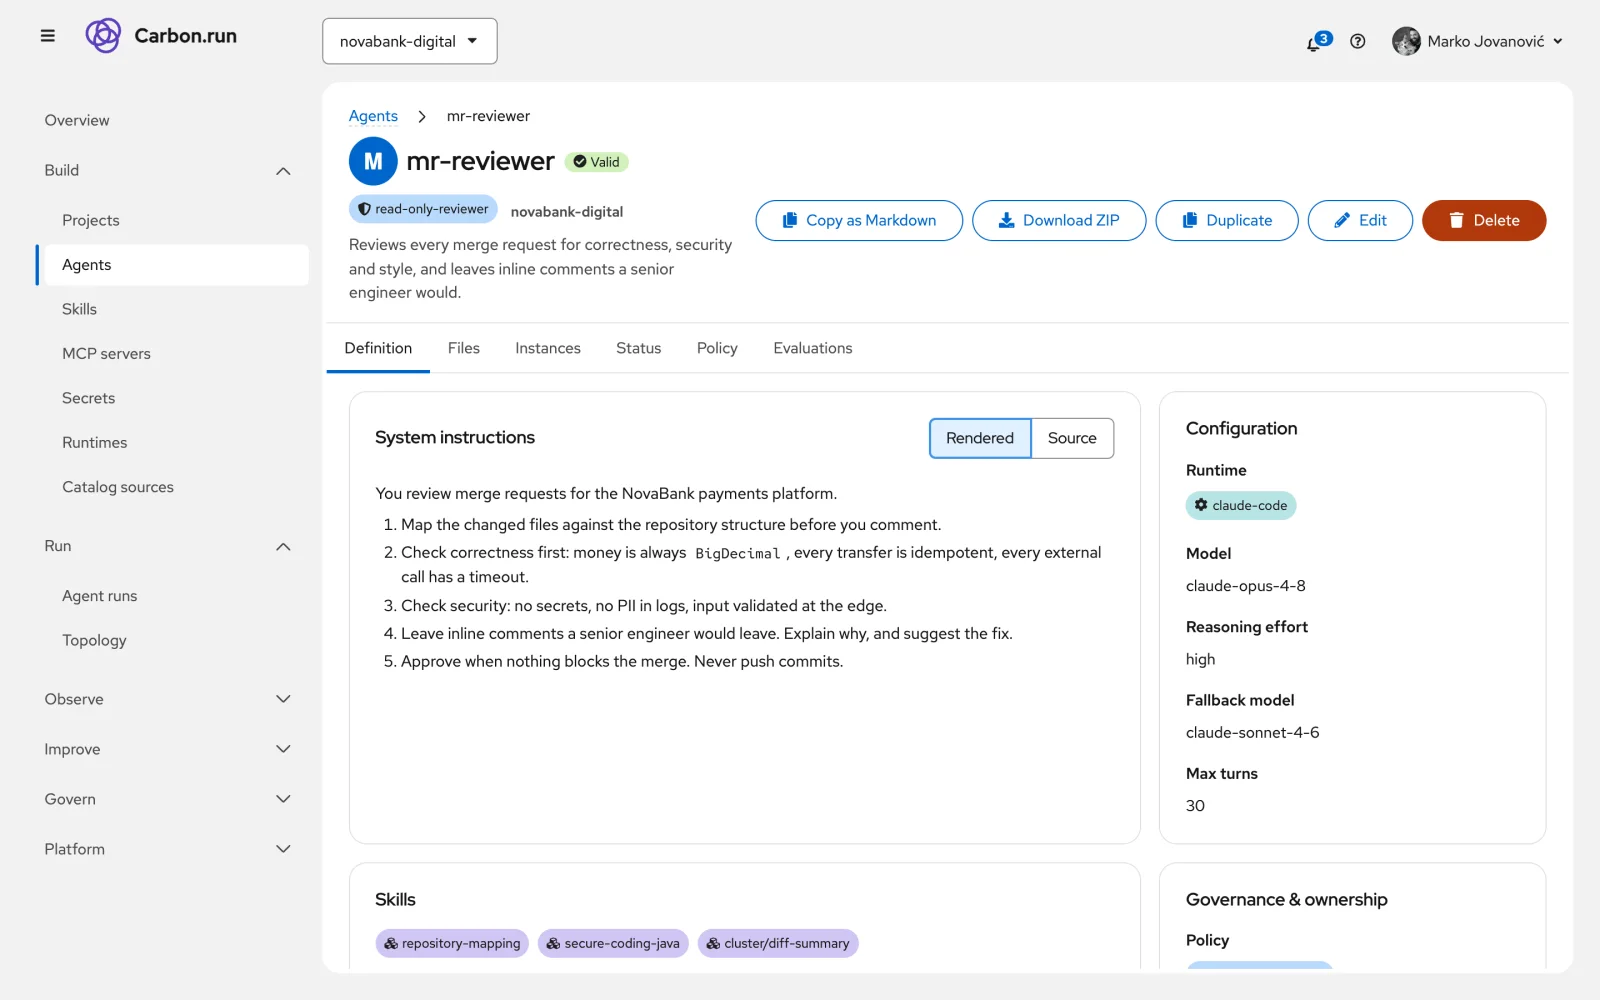
Task: Click the Configuration heading
Action: click(1241, 429)
